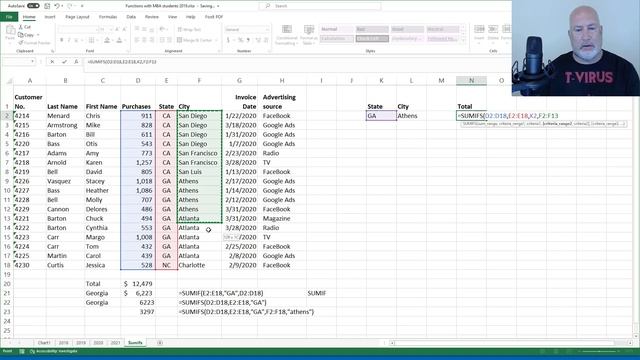Click the Accessibility Investigate status icon

tap(53, 351)
